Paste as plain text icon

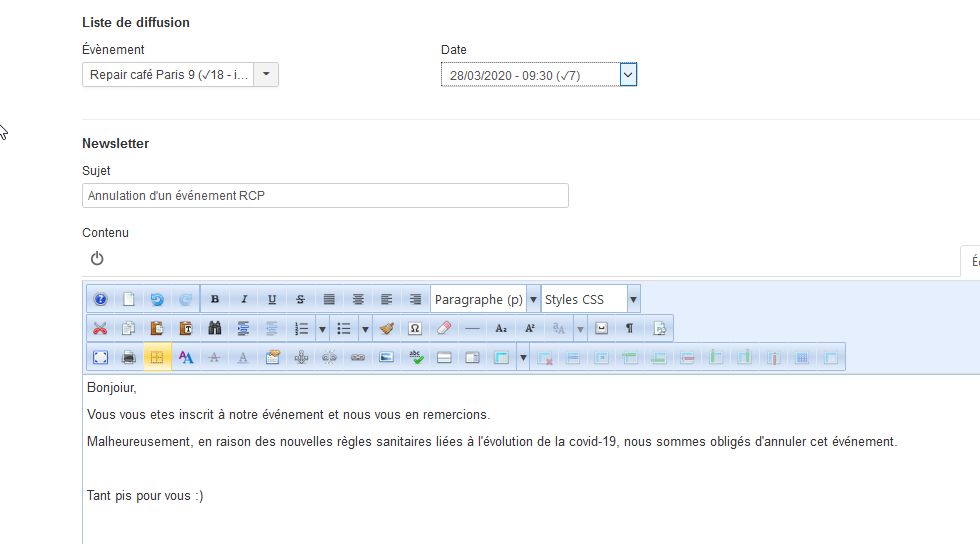click(x=186, y=328)
